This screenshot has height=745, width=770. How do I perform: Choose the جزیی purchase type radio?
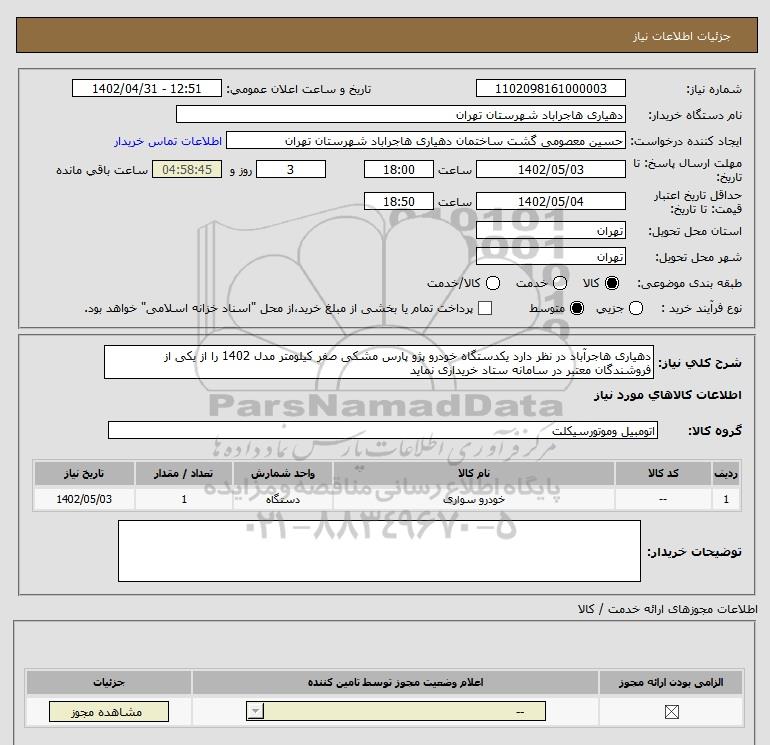[636, 308]
